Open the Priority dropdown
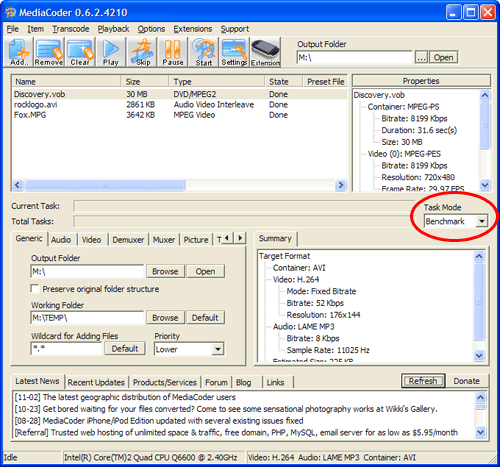 218,349
